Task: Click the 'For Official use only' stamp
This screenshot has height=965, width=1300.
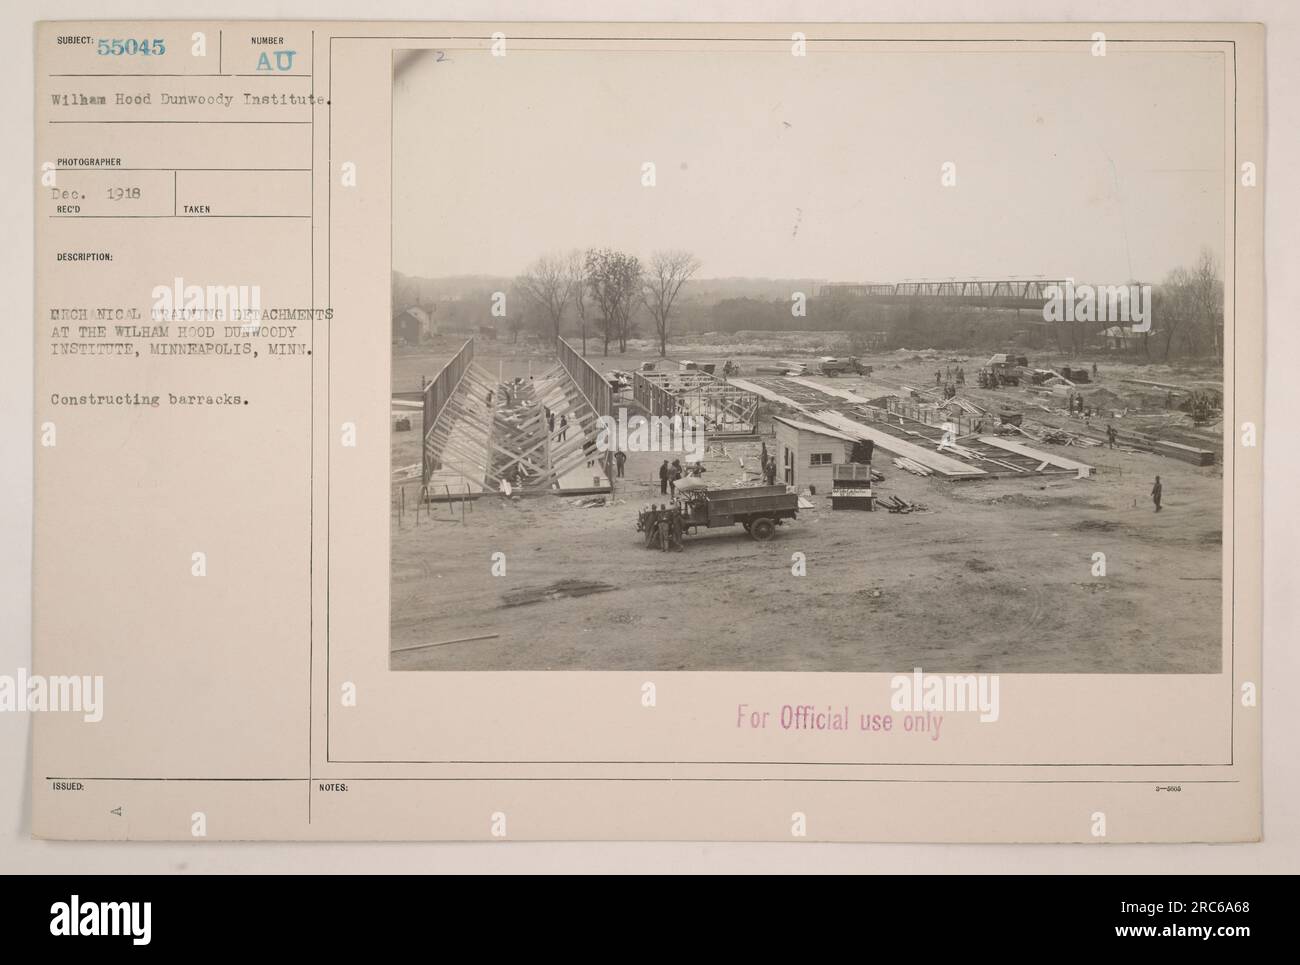Action: [839, 719]
